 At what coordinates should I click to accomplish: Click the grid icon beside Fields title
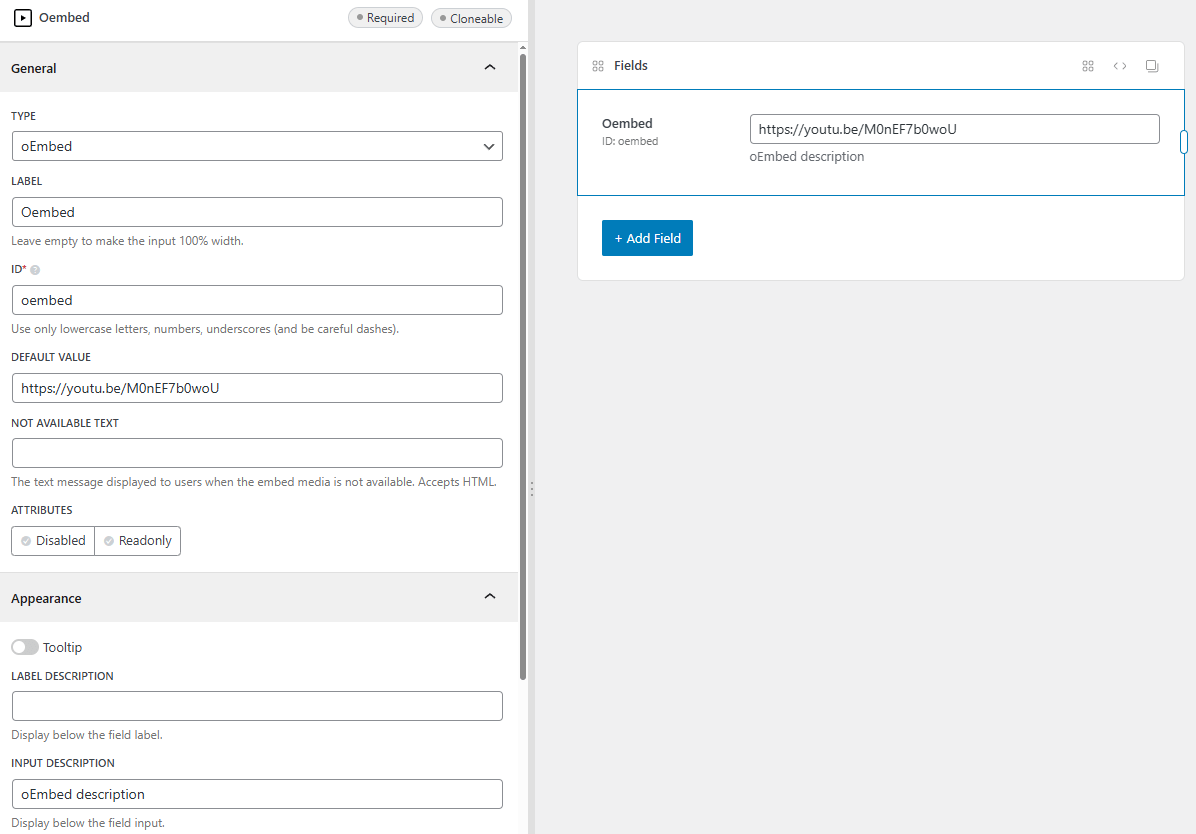[598, 66]
